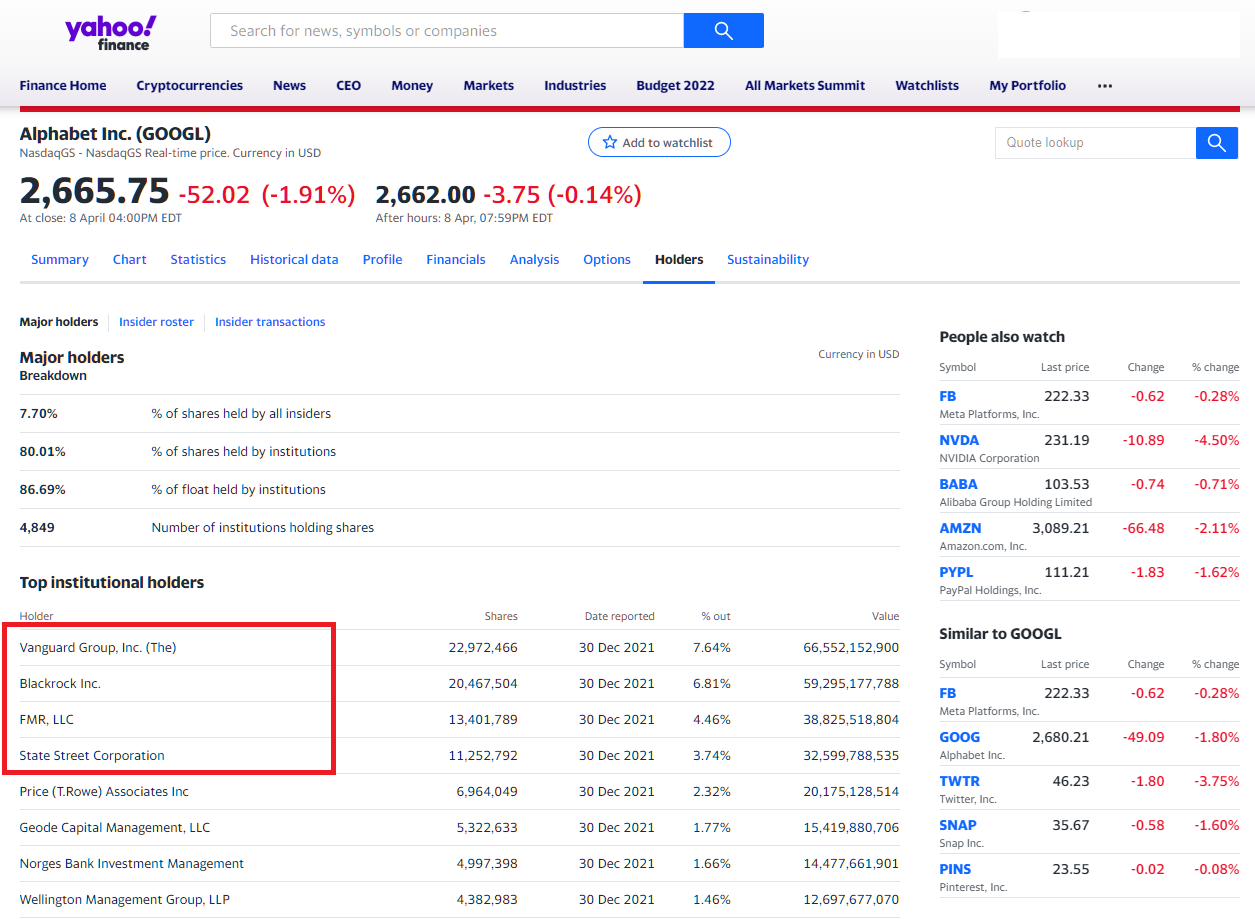
Task: Open Industries in the navigation bar
Action: (575, 86)
